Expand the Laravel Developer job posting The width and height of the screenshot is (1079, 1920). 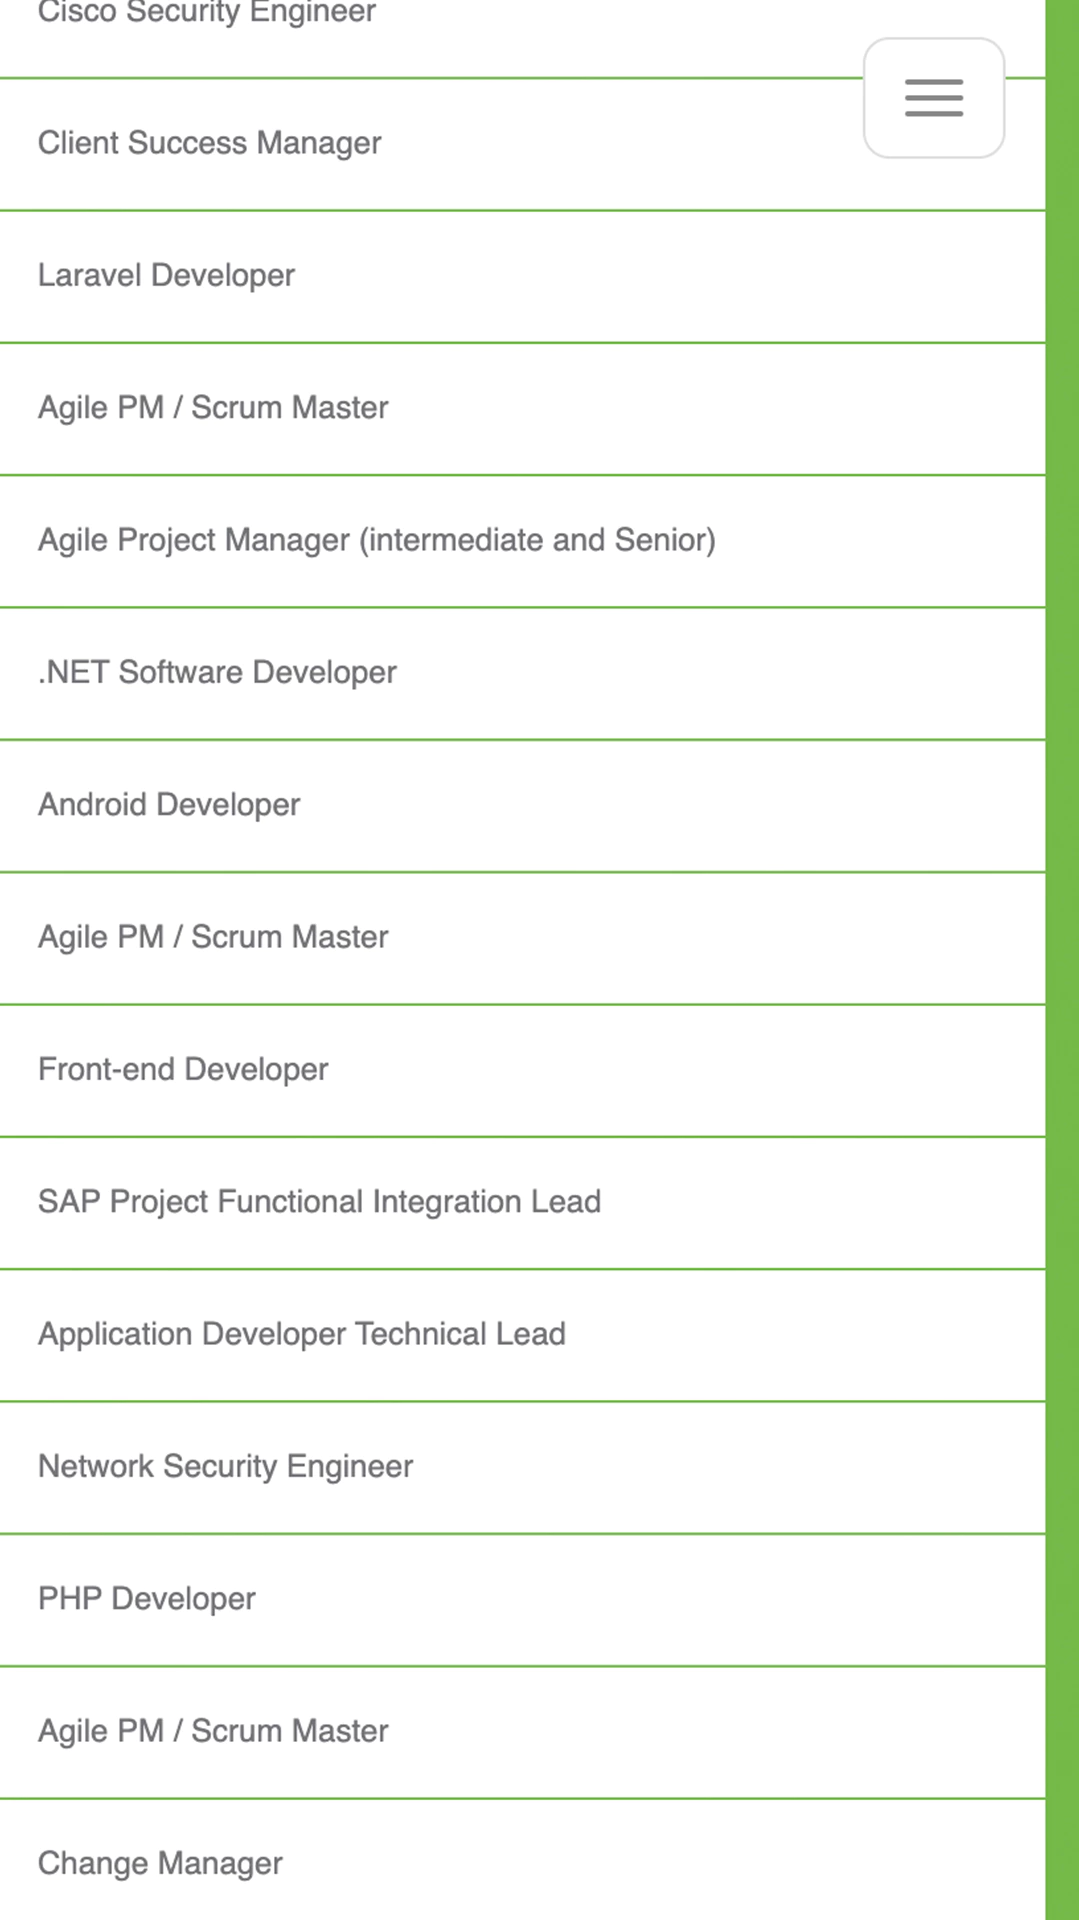166,275
